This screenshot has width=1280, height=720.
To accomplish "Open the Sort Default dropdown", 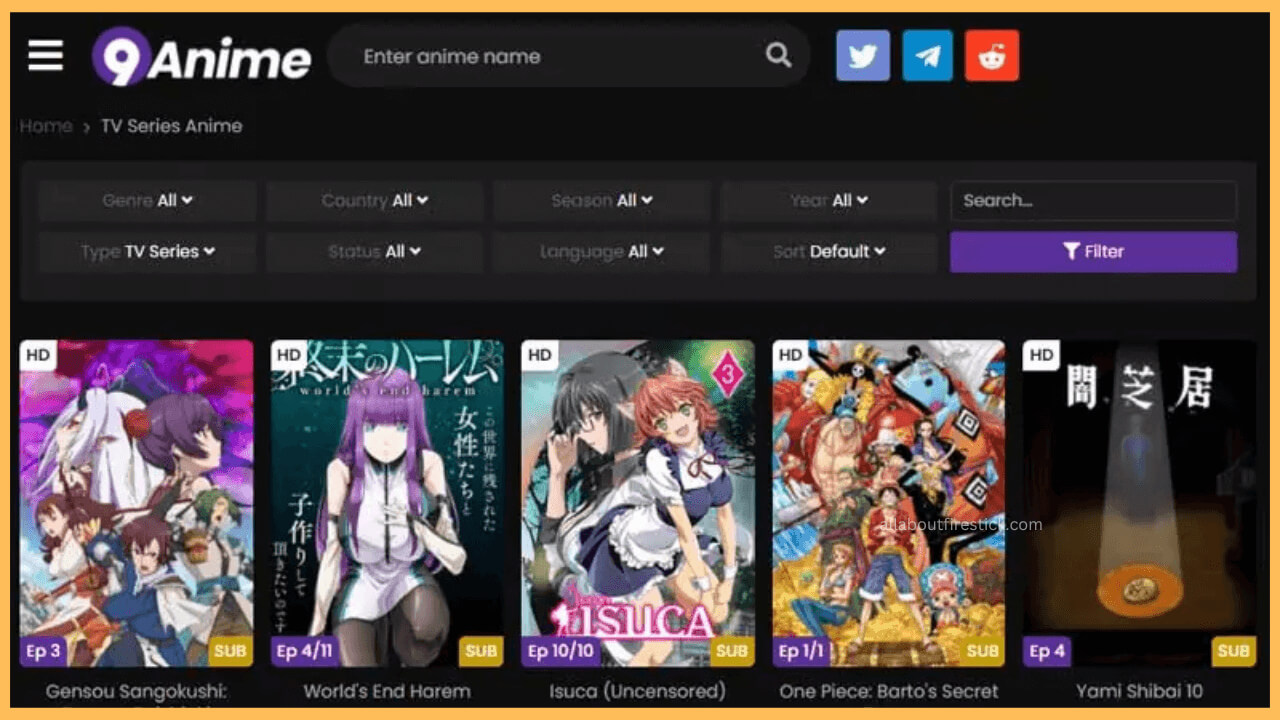I will (829, 251).
